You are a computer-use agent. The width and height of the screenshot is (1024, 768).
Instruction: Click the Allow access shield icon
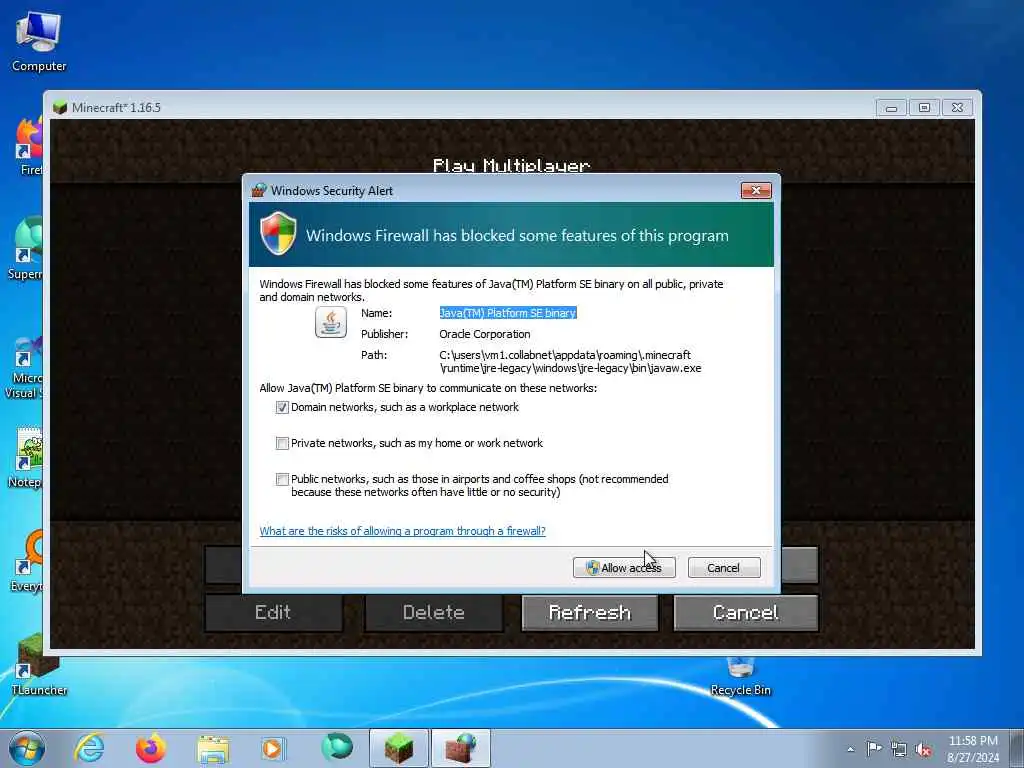tap(592, 568)
